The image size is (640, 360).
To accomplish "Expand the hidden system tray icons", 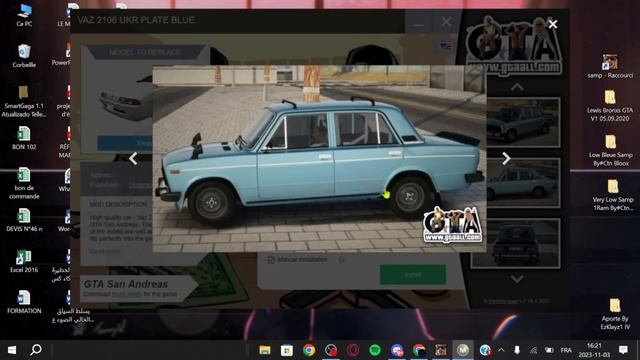I will (501, 350).
